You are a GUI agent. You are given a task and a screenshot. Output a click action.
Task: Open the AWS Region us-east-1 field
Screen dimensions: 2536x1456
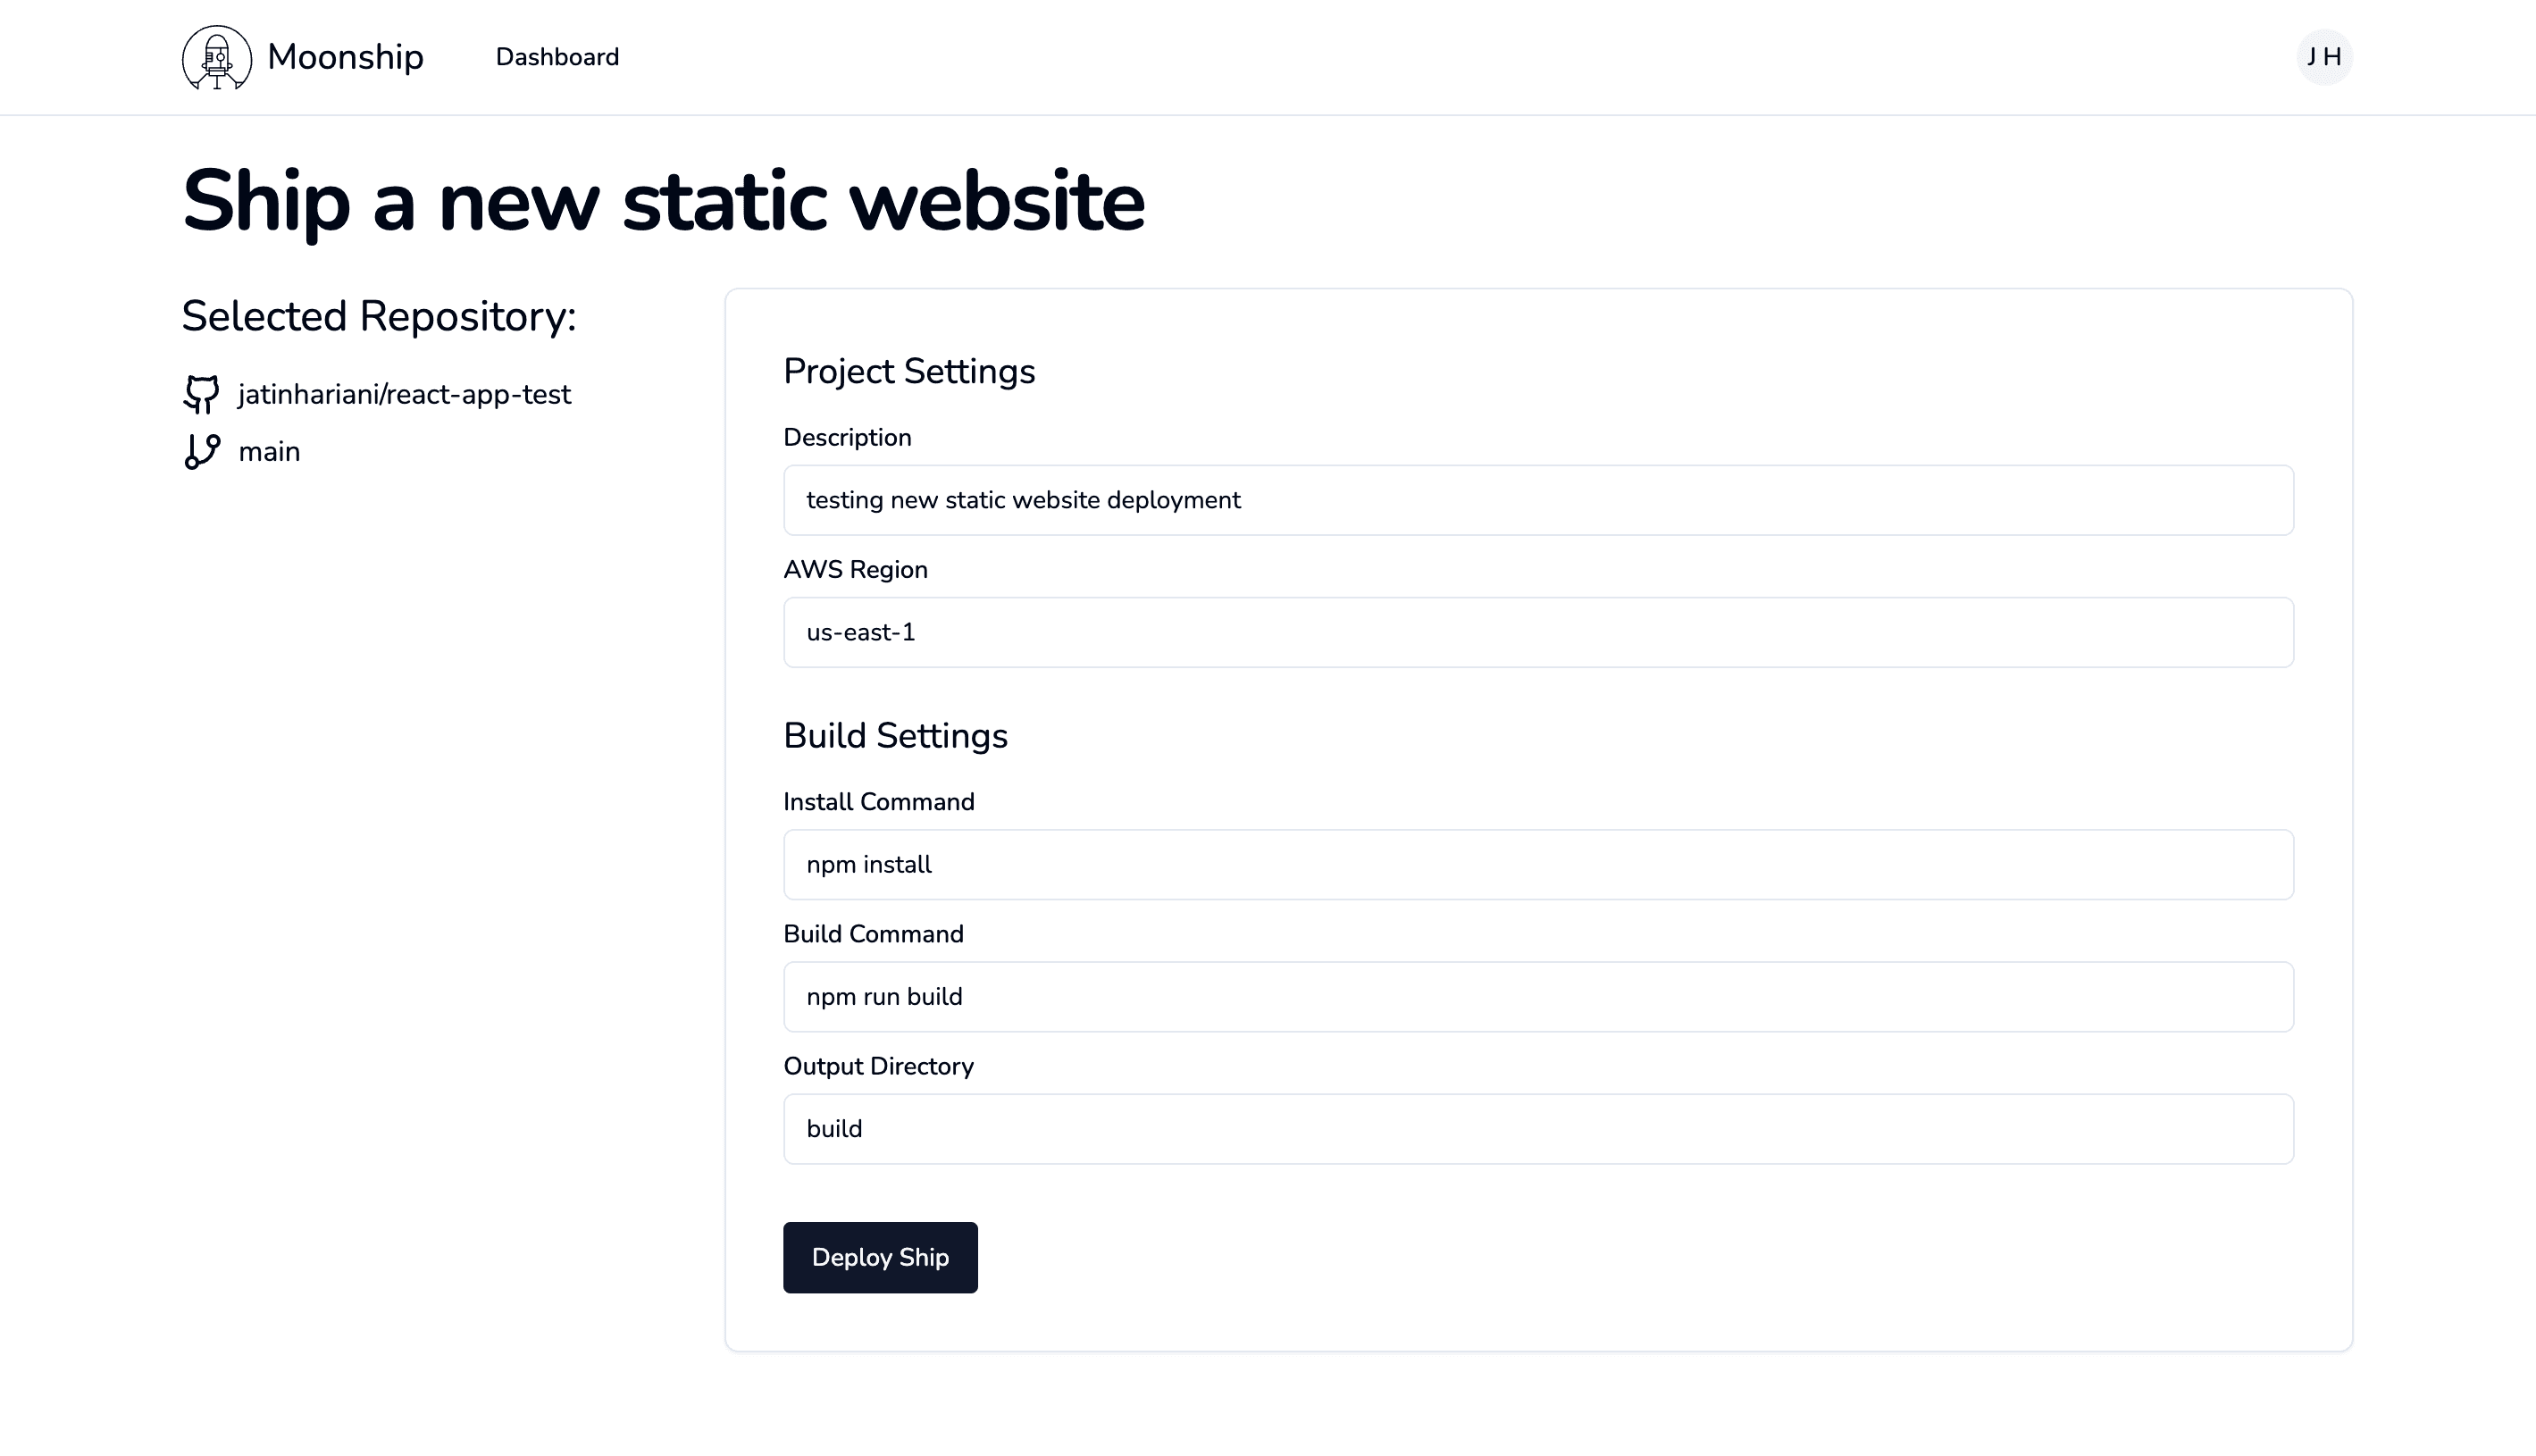click(1538, 632)
